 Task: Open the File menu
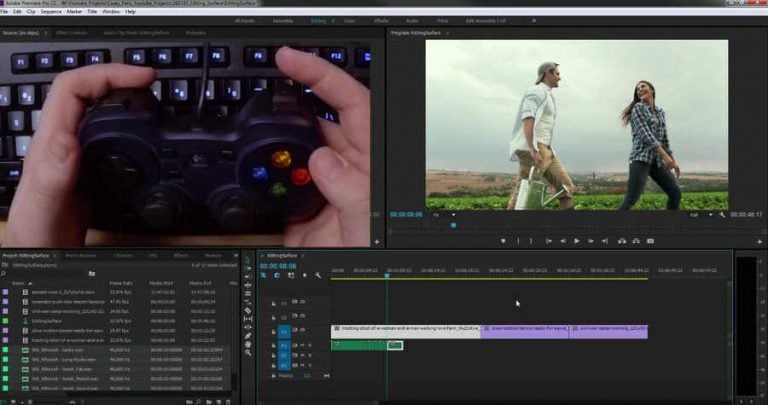tap(4, 11)
